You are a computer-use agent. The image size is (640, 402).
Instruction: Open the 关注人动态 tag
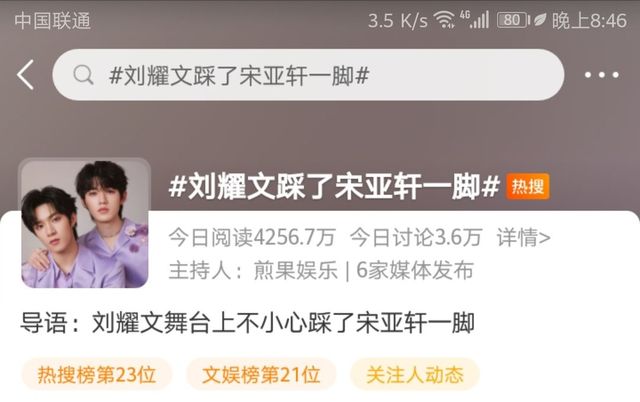(415, 375)
